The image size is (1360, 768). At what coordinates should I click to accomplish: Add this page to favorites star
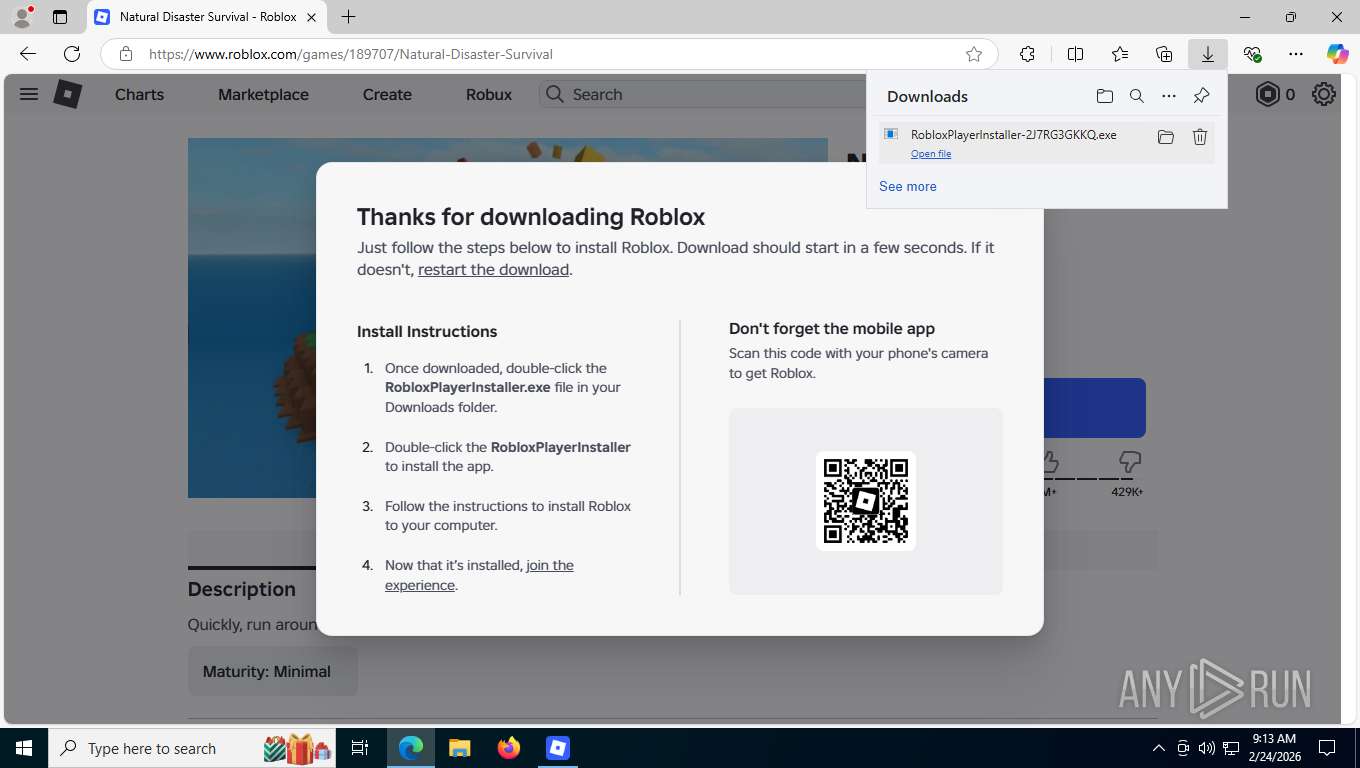click(x=973, y=54)
